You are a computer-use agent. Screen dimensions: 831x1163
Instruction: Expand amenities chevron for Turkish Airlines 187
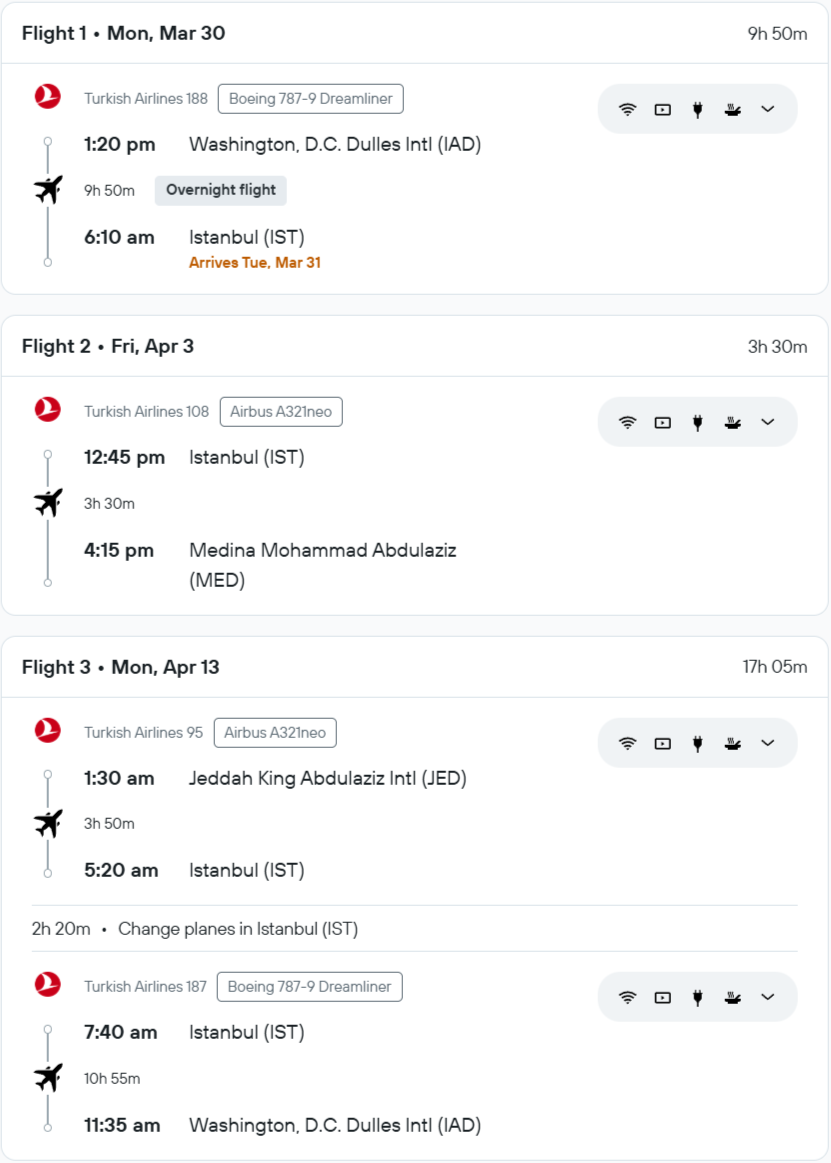[x=768, y=997]
